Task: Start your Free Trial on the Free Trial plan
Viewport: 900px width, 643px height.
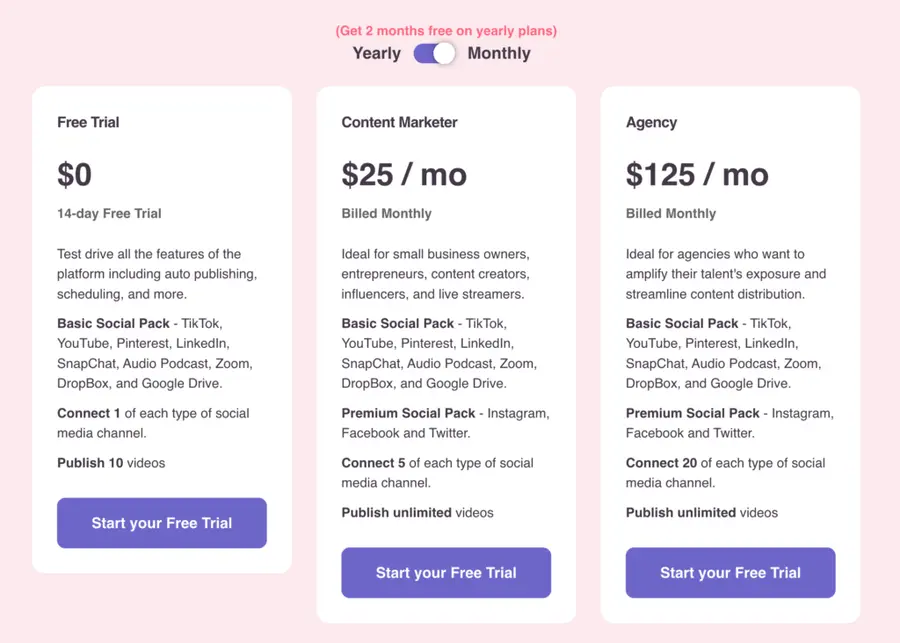Action: [161, 523]
